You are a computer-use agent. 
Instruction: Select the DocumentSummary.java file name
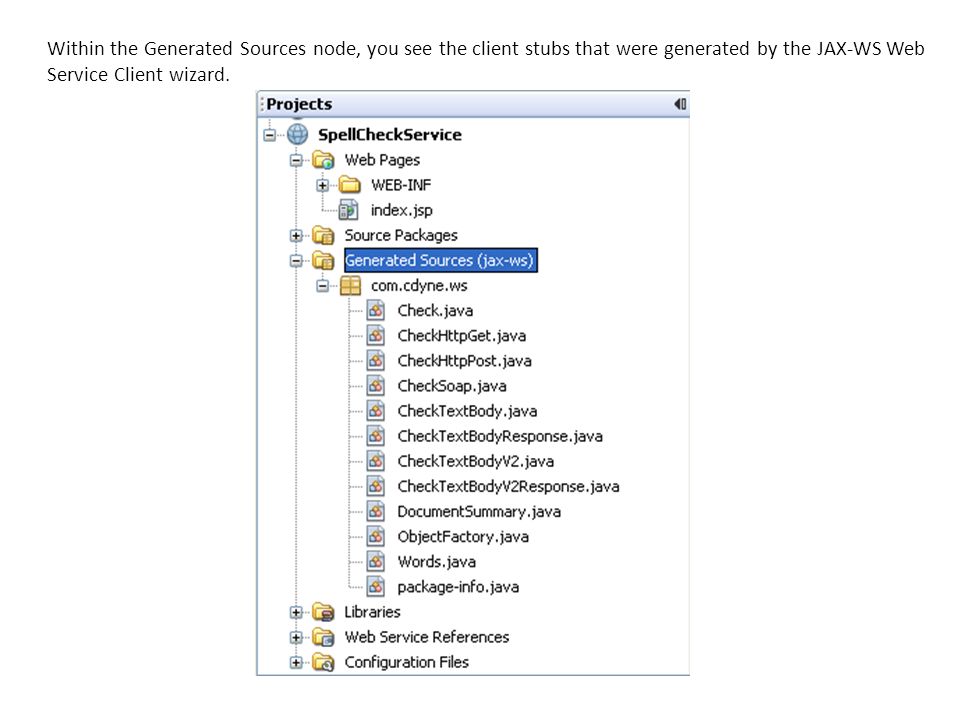tap(479, 511)
